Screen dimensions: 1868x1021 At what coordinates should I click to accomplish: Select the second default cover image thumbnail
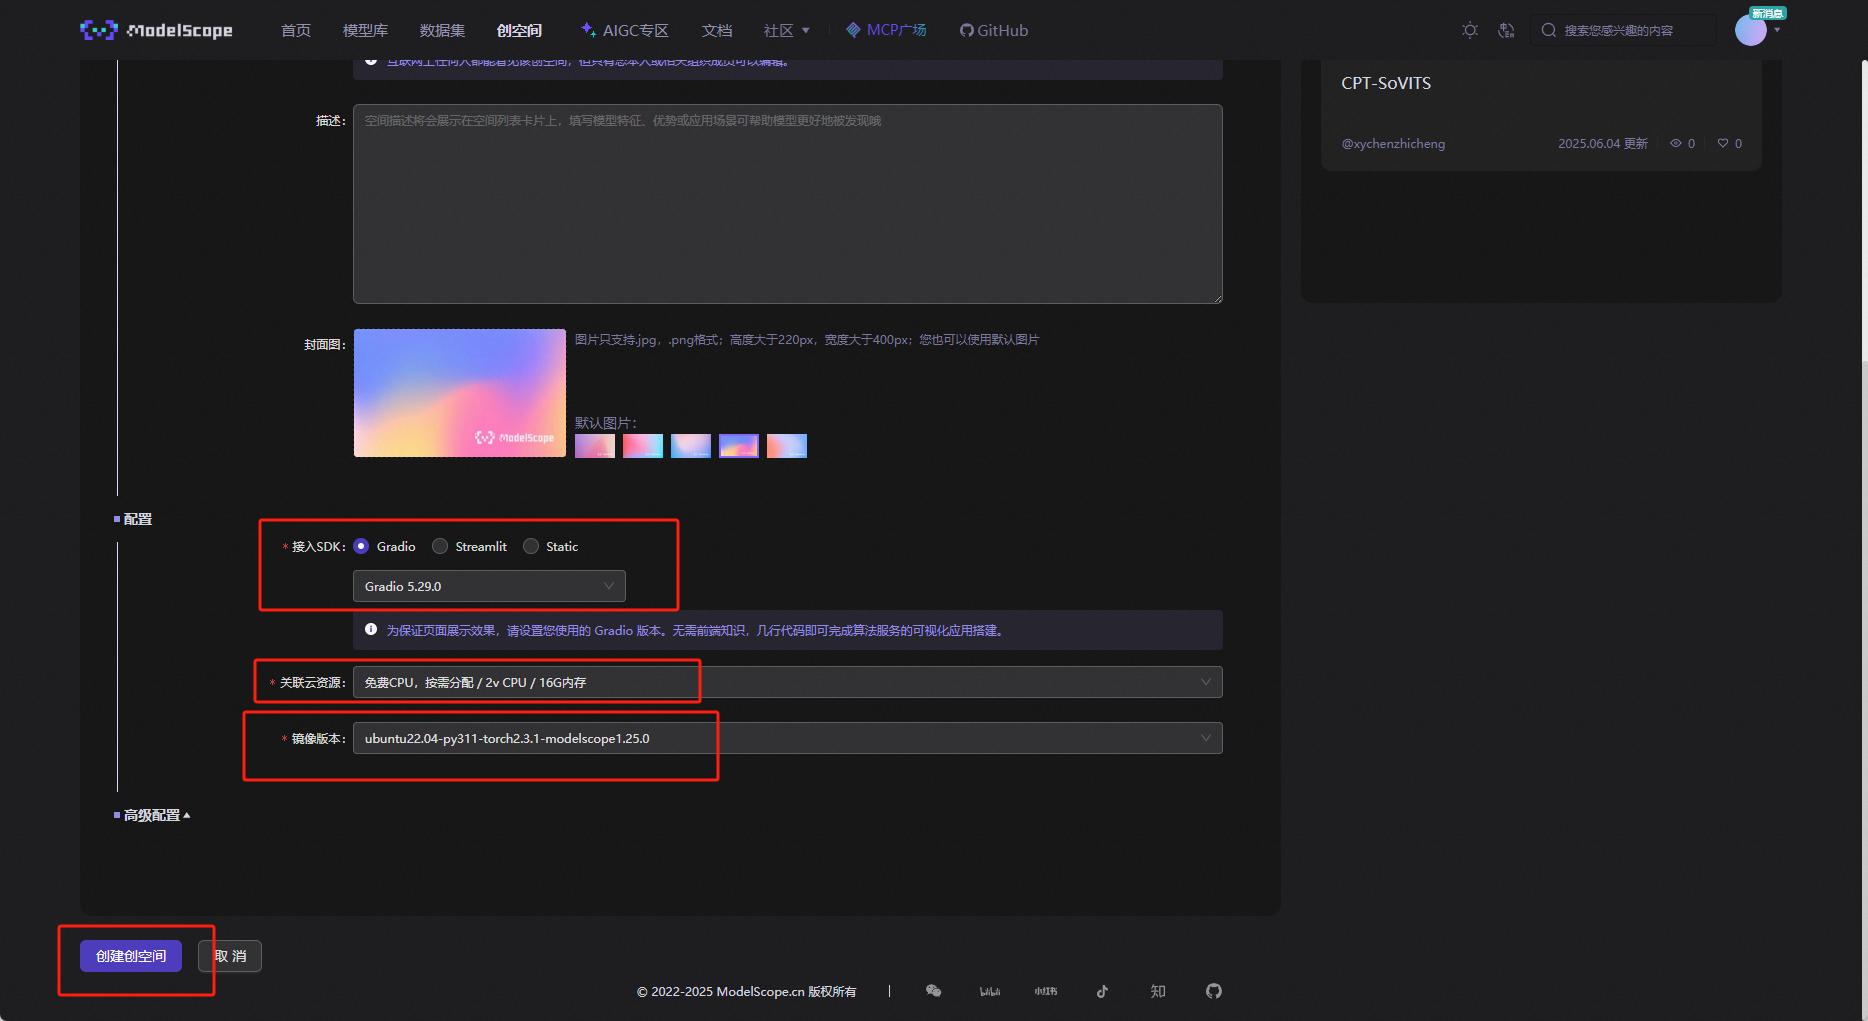pos(642,445)
